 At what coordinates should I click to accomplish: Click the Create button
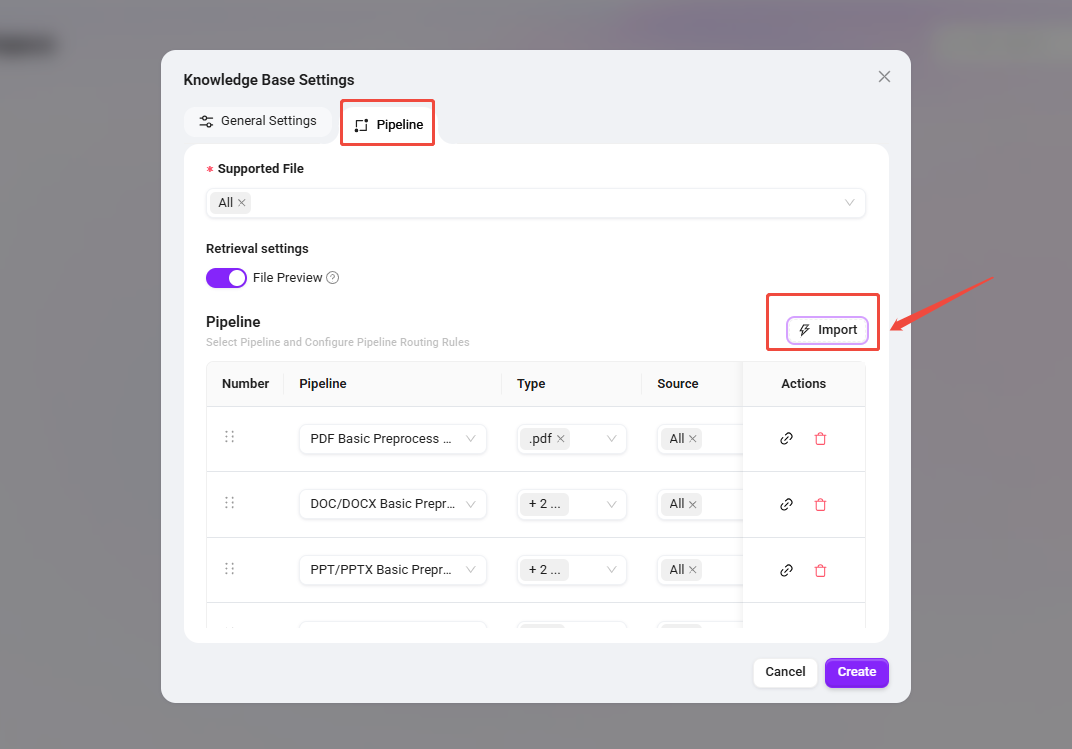click(857, 672)
